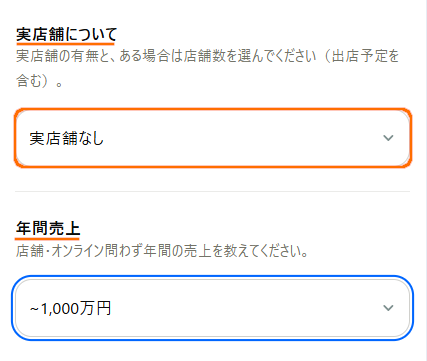Click the 含む）。 text on the second line
Image resolution: width=427 pixels, height=361 pixels.
[40, 81]
